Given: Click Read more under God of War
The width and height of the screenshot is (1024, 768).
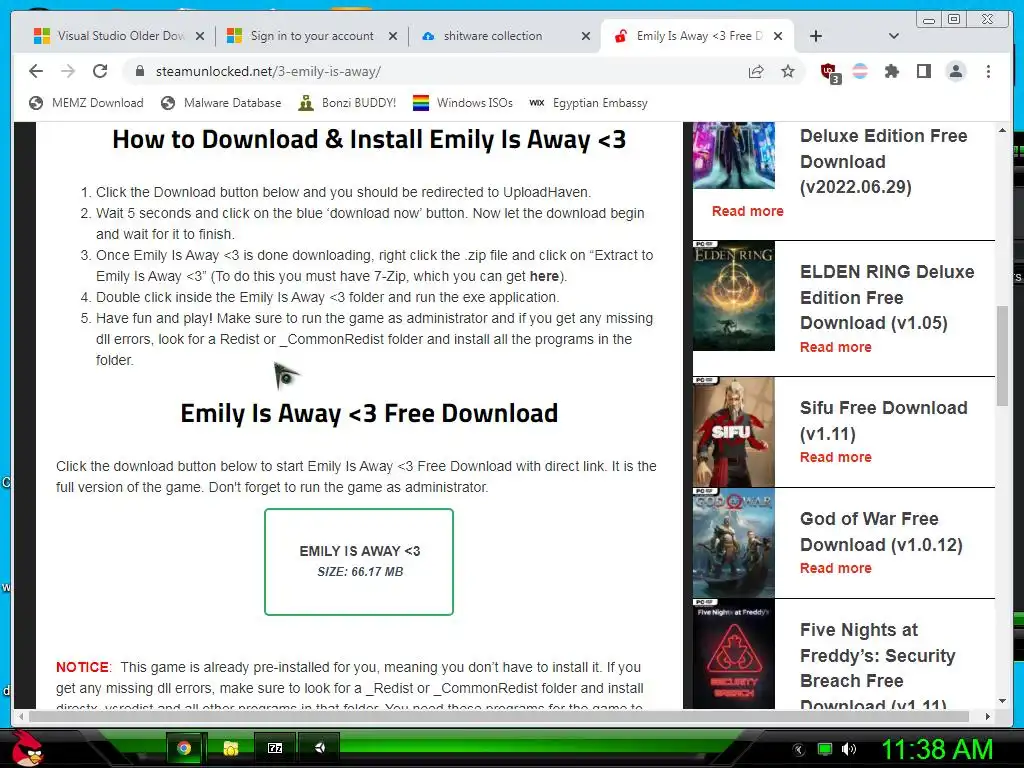Looking at the screenshot, I should (836, 568).
